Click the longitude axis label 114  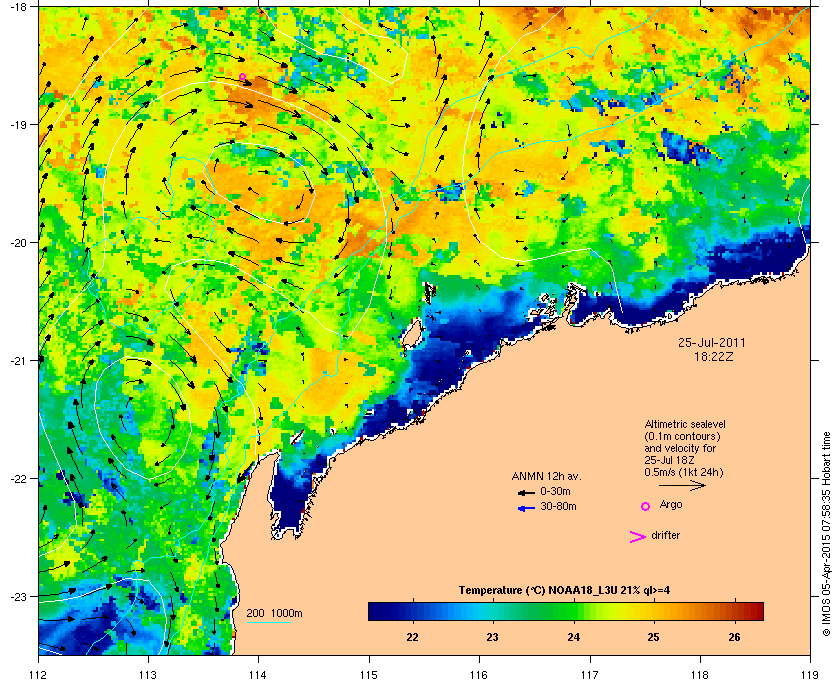[259, 674]
